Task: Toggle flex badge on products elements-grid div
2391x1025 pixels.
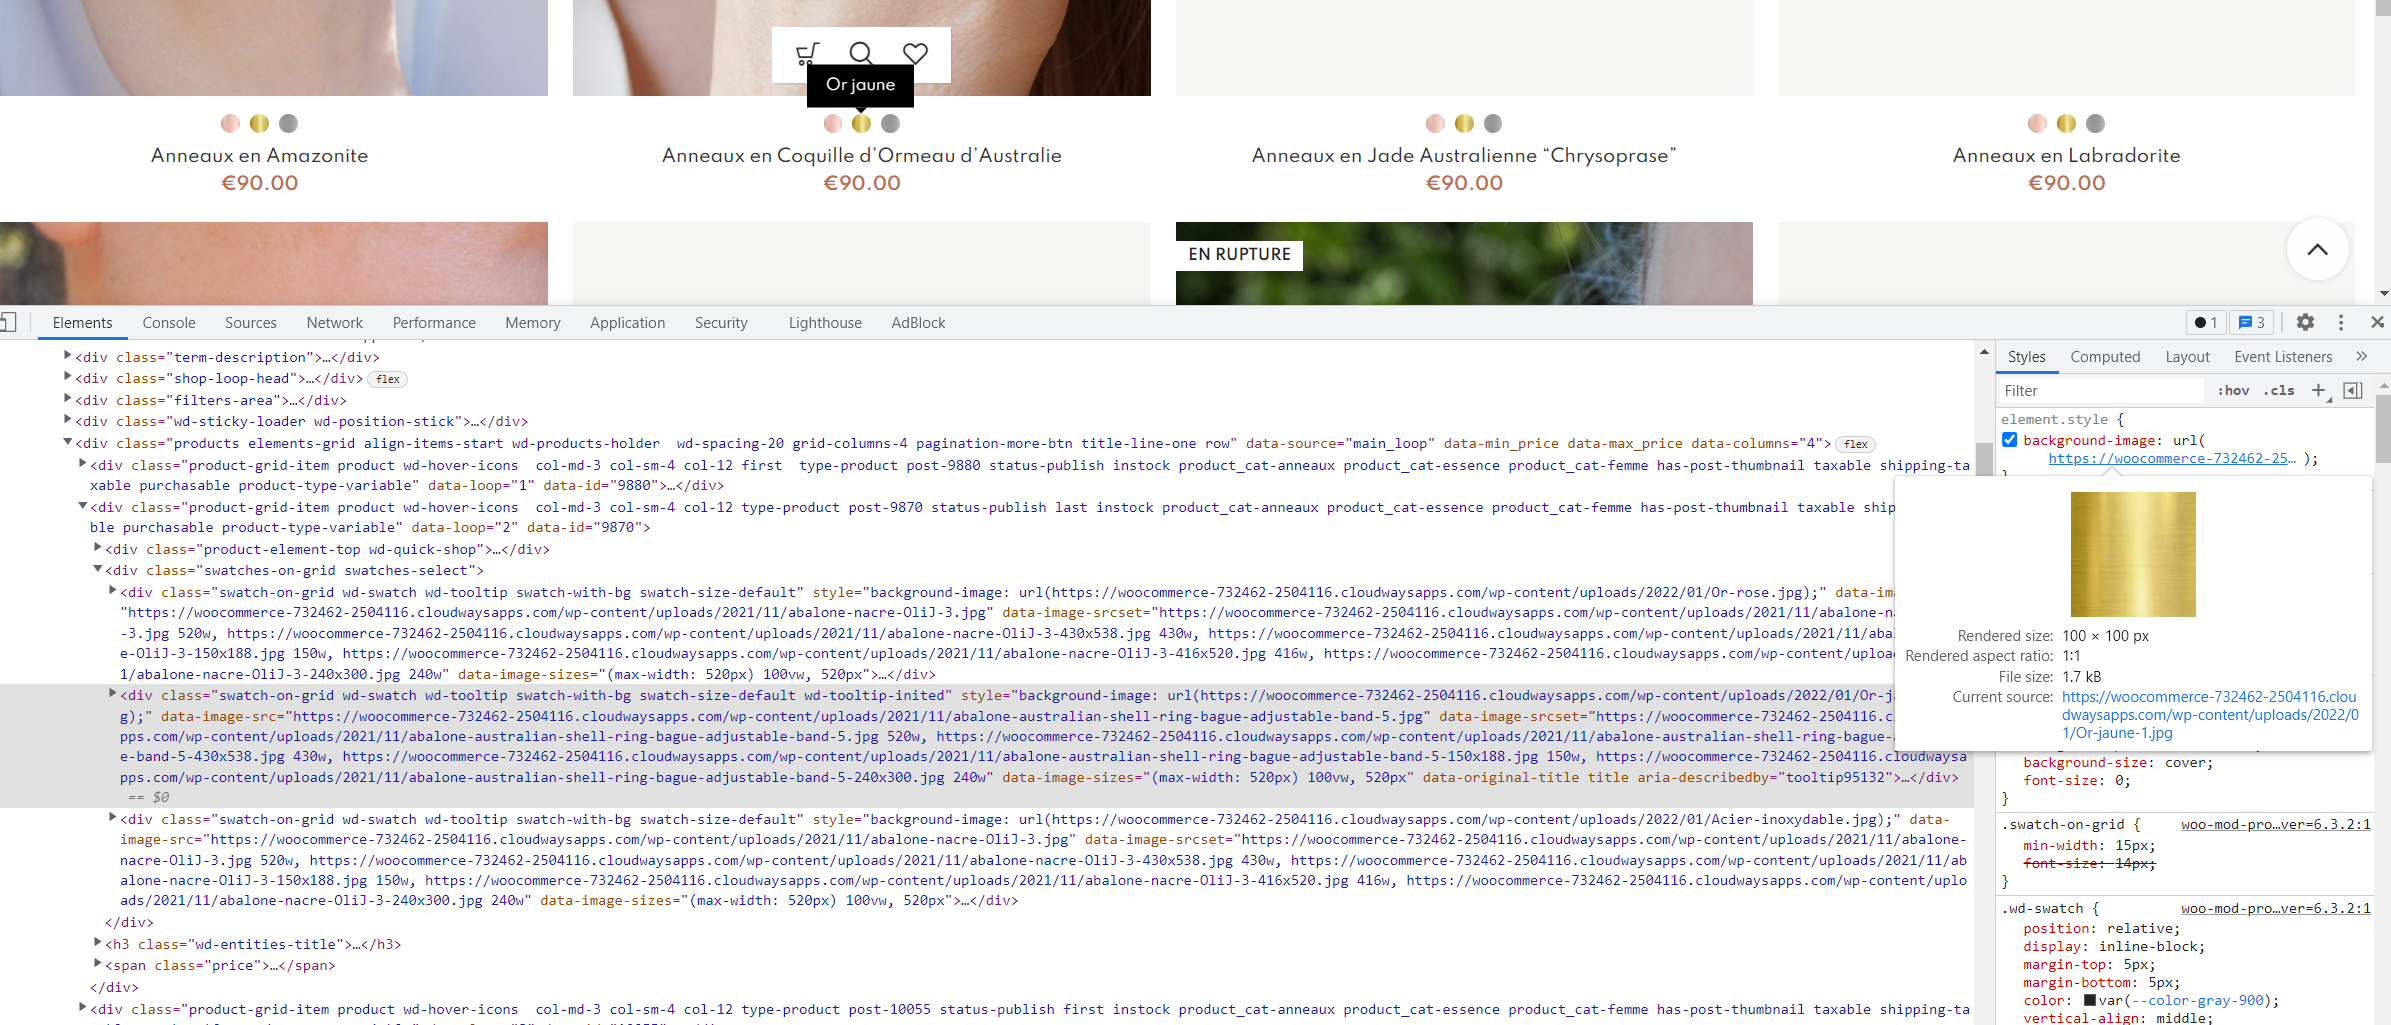Action: point(1856,444)
